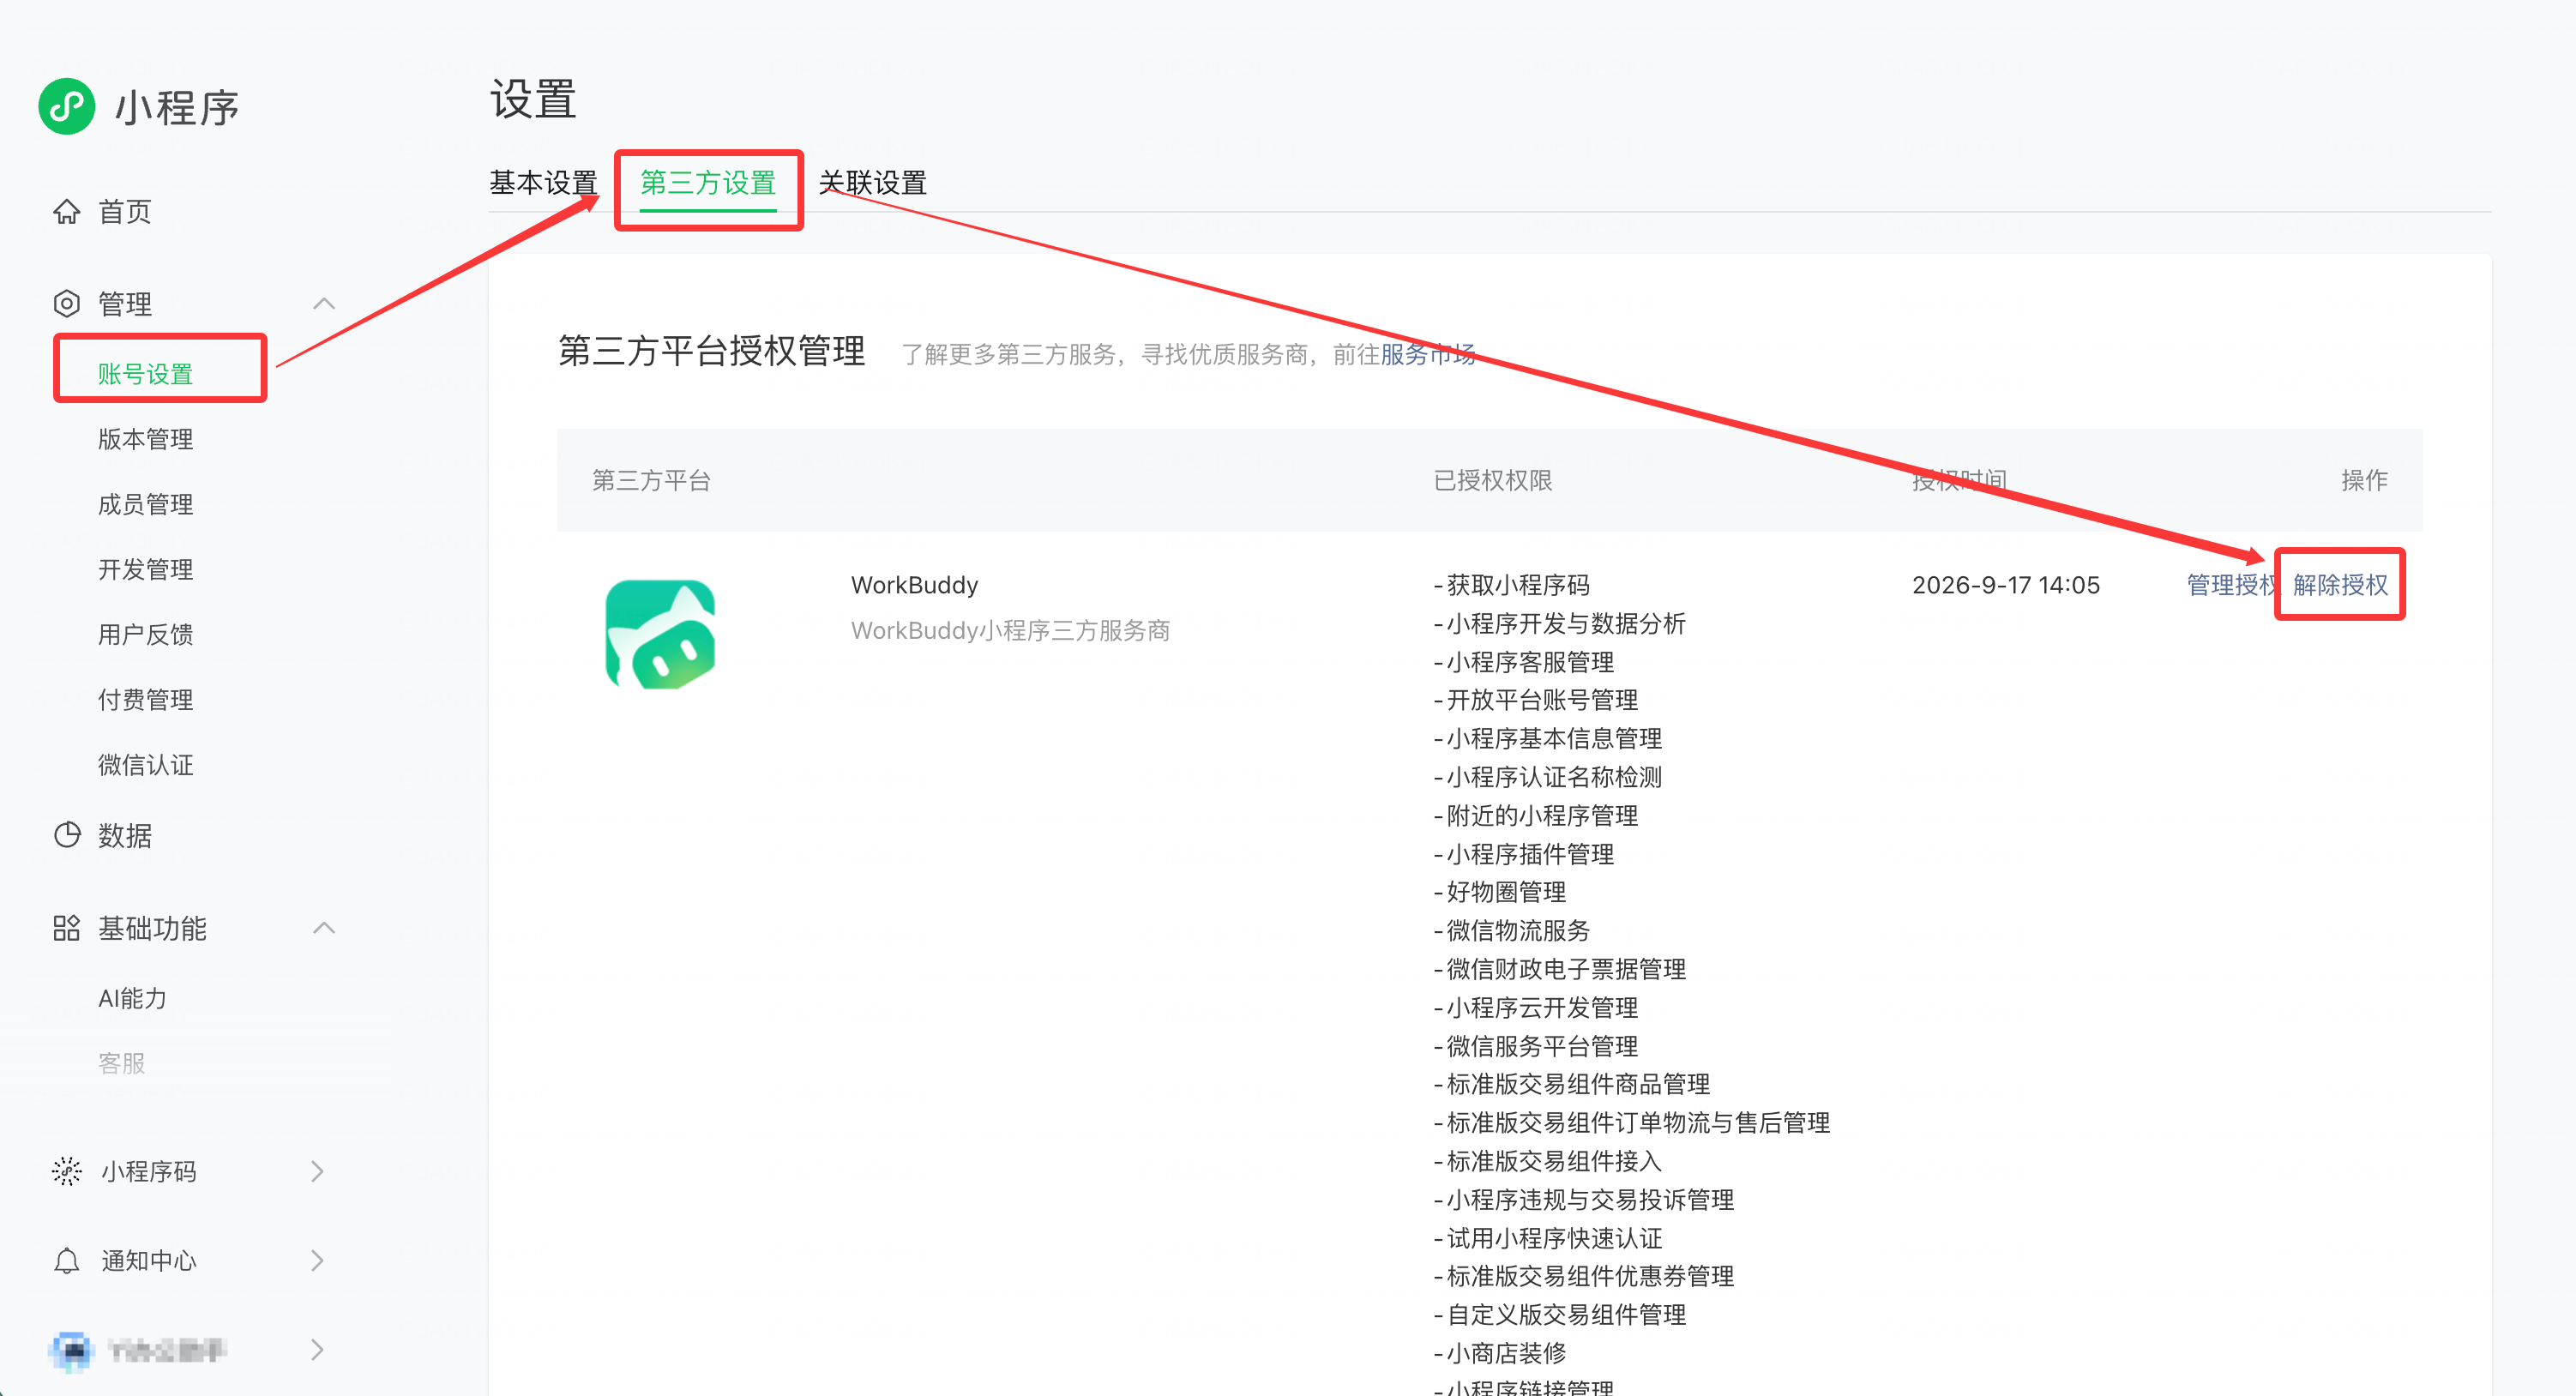Screen dimensions: 2576x1396
Task: Expand the 通知中心 arrow
Action: 317,1260
